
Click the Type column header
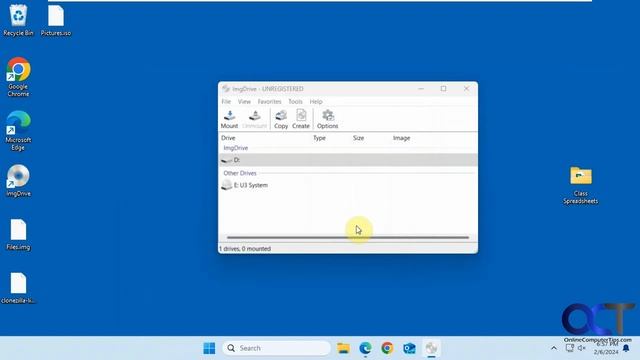[x=319, y=138]
